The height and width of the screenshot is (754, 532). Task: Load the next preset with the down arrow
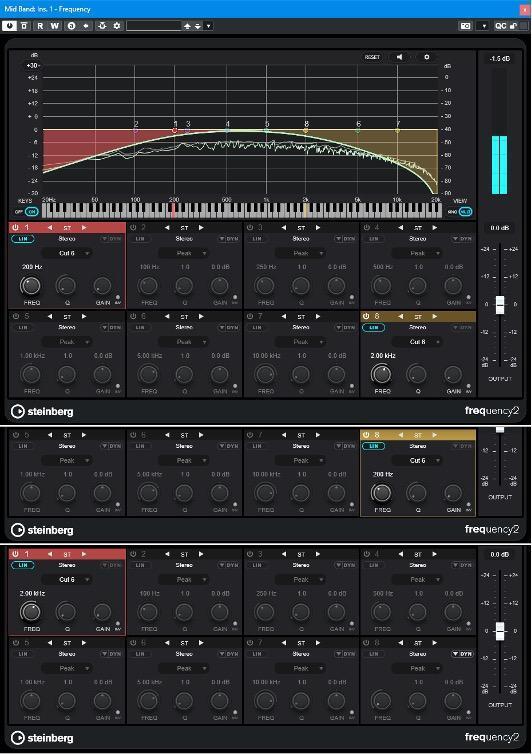[198, 26]
